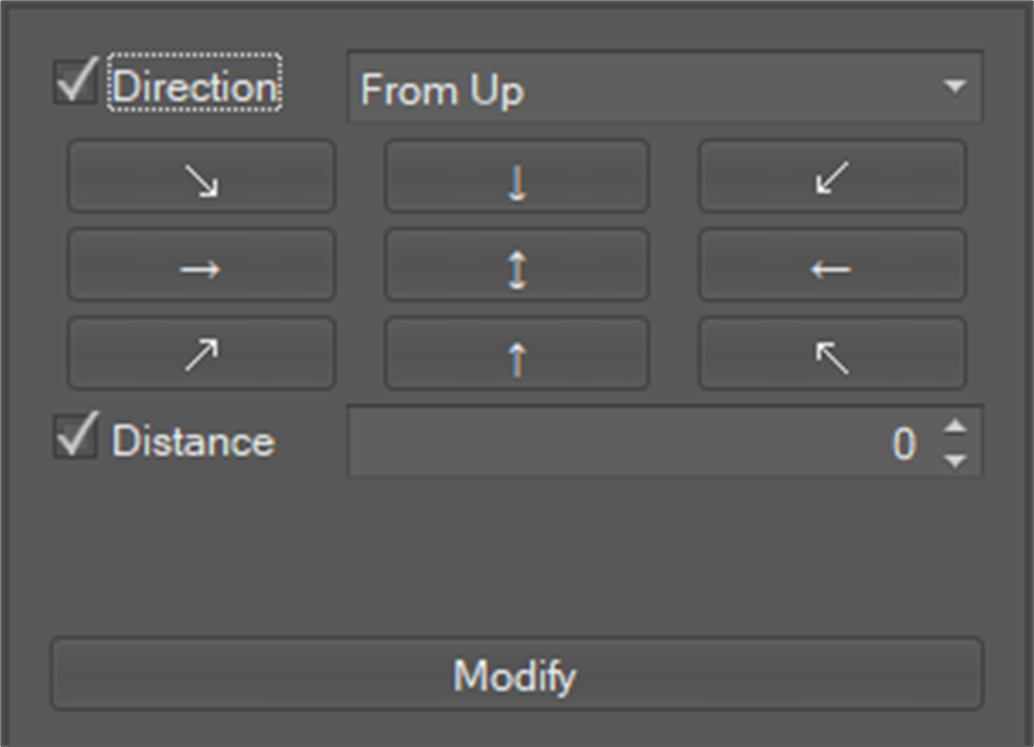Disable the Distance checkbox
Image resolution: width=1034 pixels, height=747 pixels.
75,438
